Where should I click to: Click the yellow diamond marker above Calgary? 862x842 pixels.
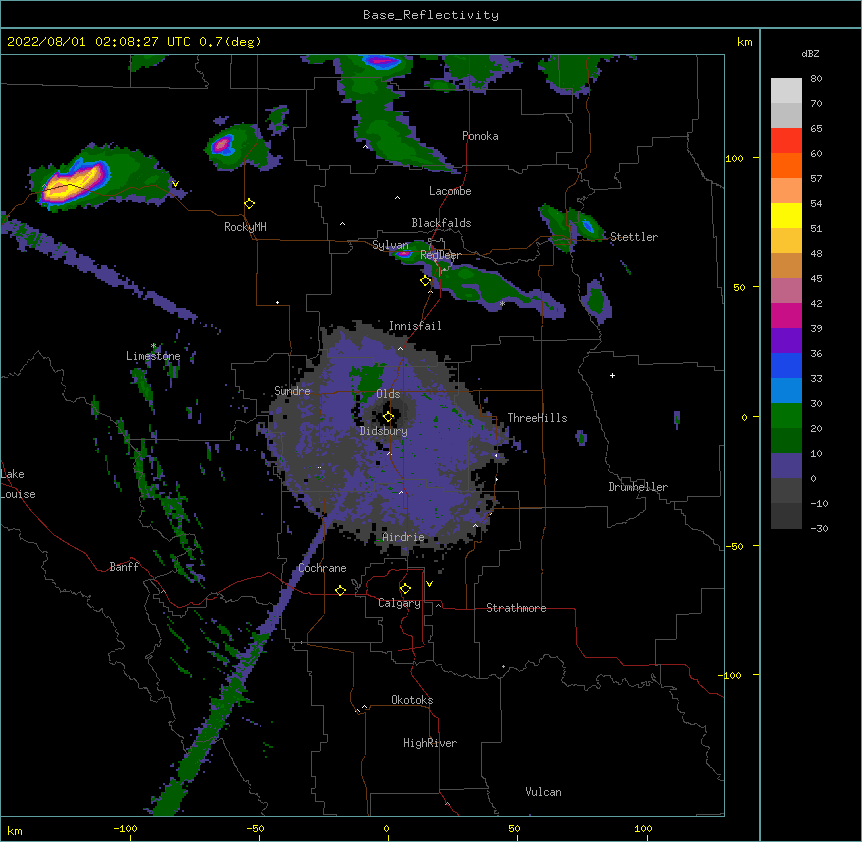coord(405,589)
